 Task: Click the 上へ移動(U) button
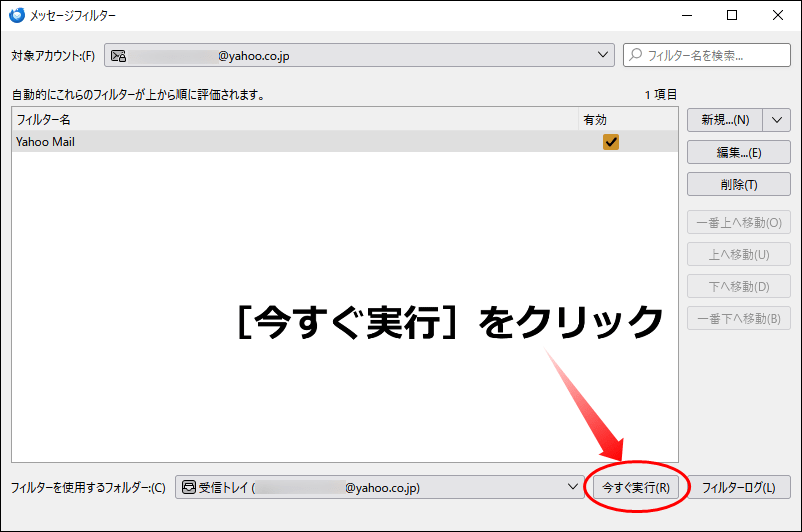coord(739,254)
